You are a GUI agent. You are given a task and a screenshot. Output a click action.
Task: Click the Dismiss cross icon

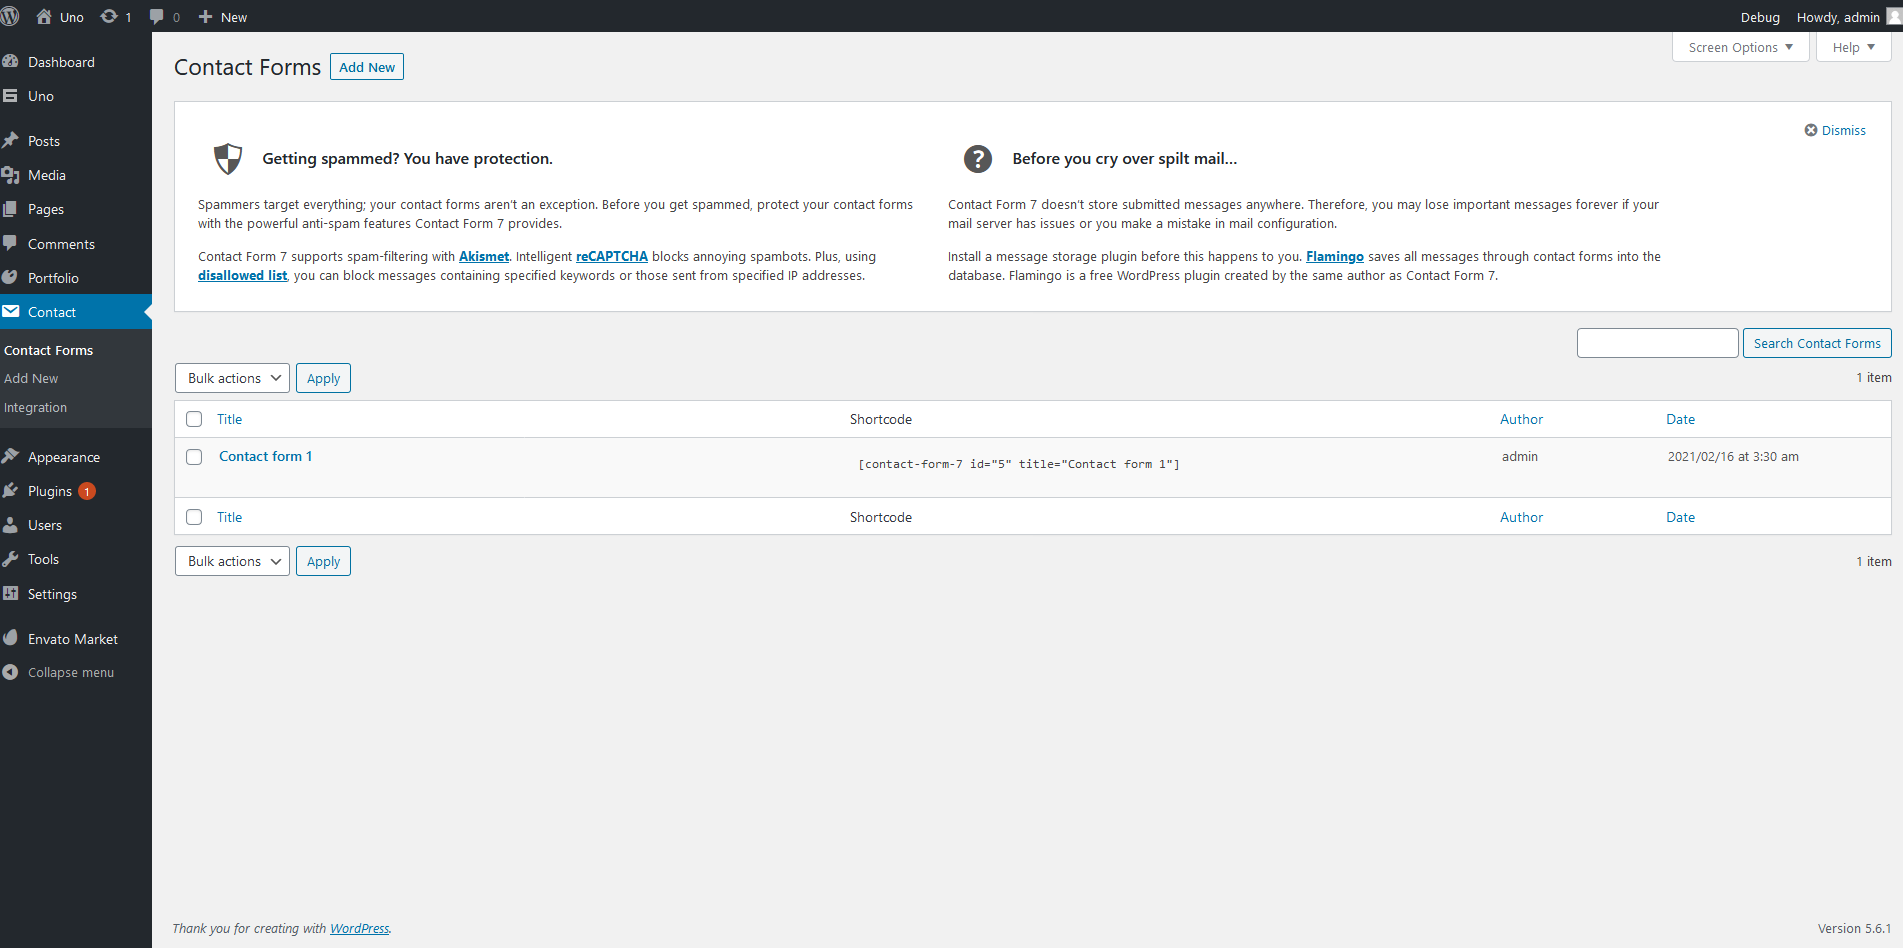tap(1811, 130)
